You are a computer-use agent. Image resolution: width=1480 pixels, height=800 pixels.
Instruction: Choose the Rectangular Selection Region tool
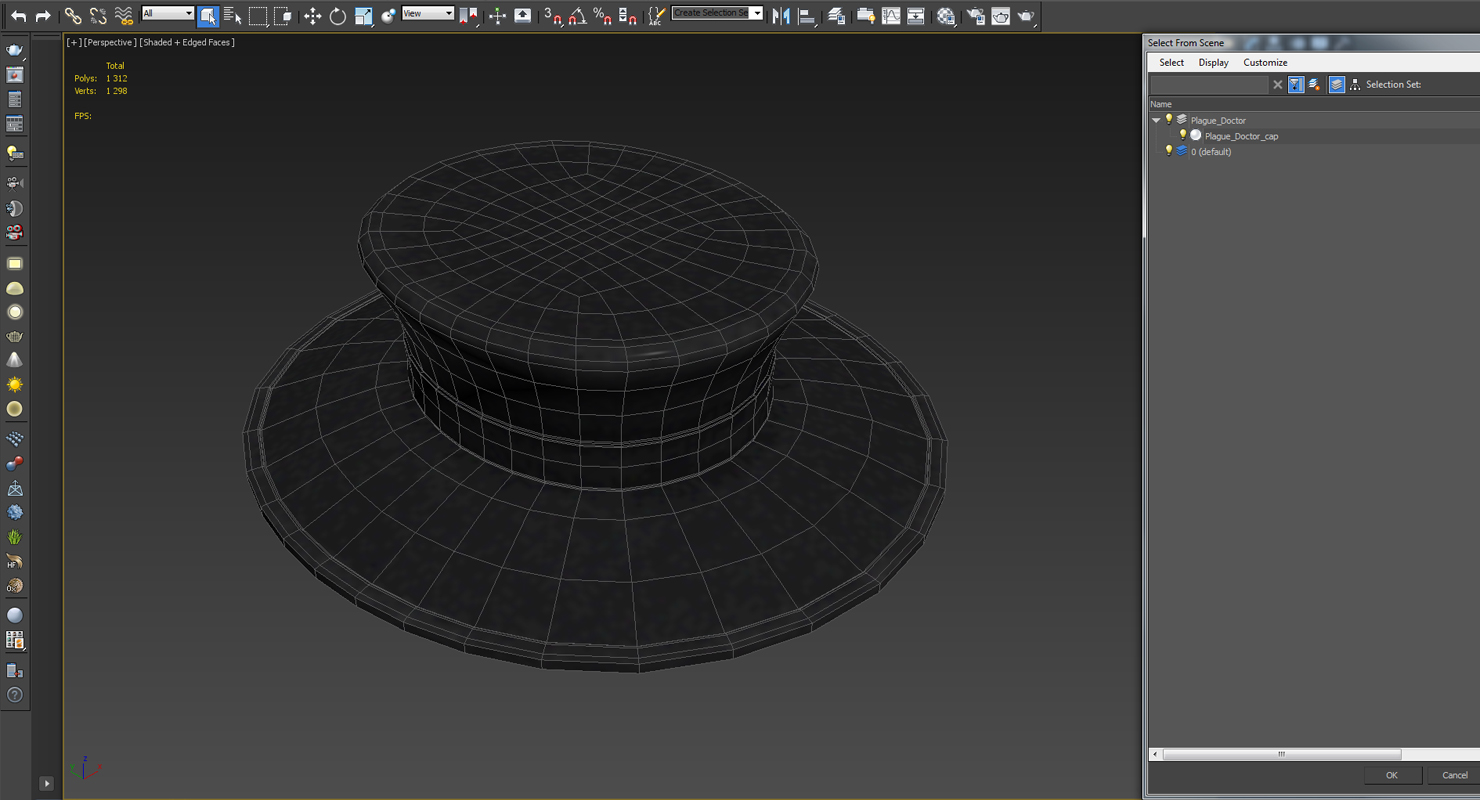point(258,16)
